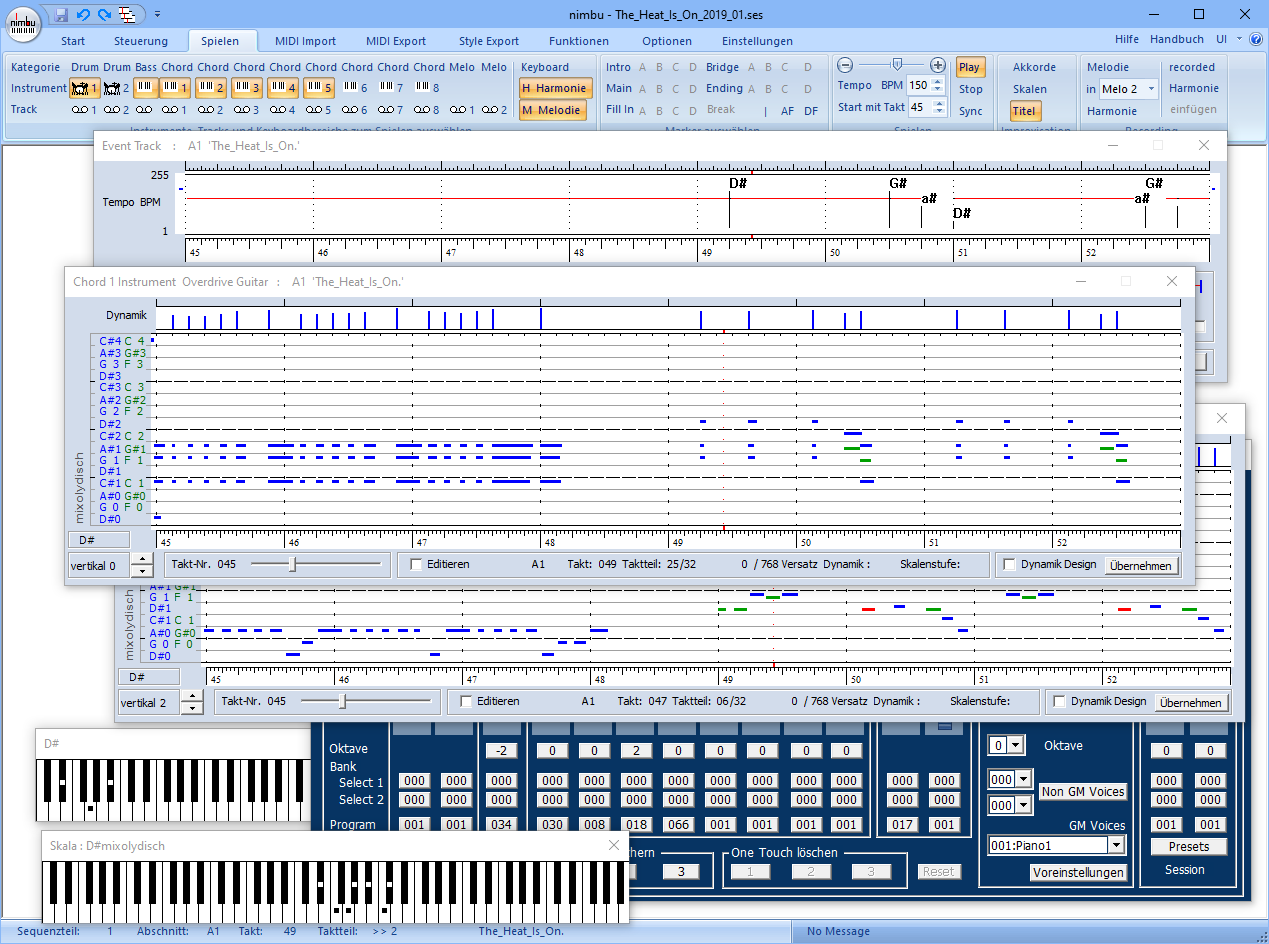Toggle the H Harmonie keyboard button
Screen dimensions: 1269x944
pyautogui.click(x=554, y=88)
